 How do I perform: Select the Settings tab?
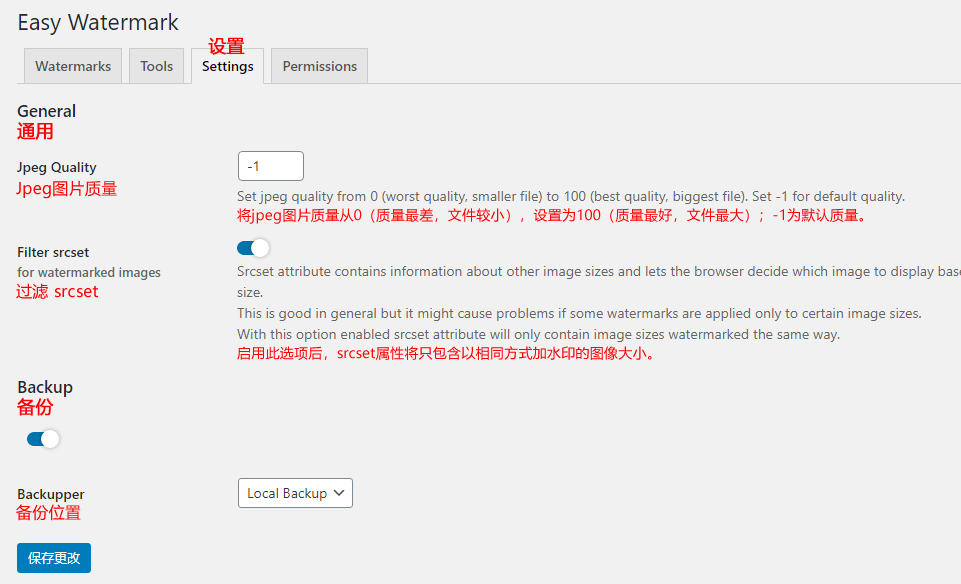(x=227, y=66)
